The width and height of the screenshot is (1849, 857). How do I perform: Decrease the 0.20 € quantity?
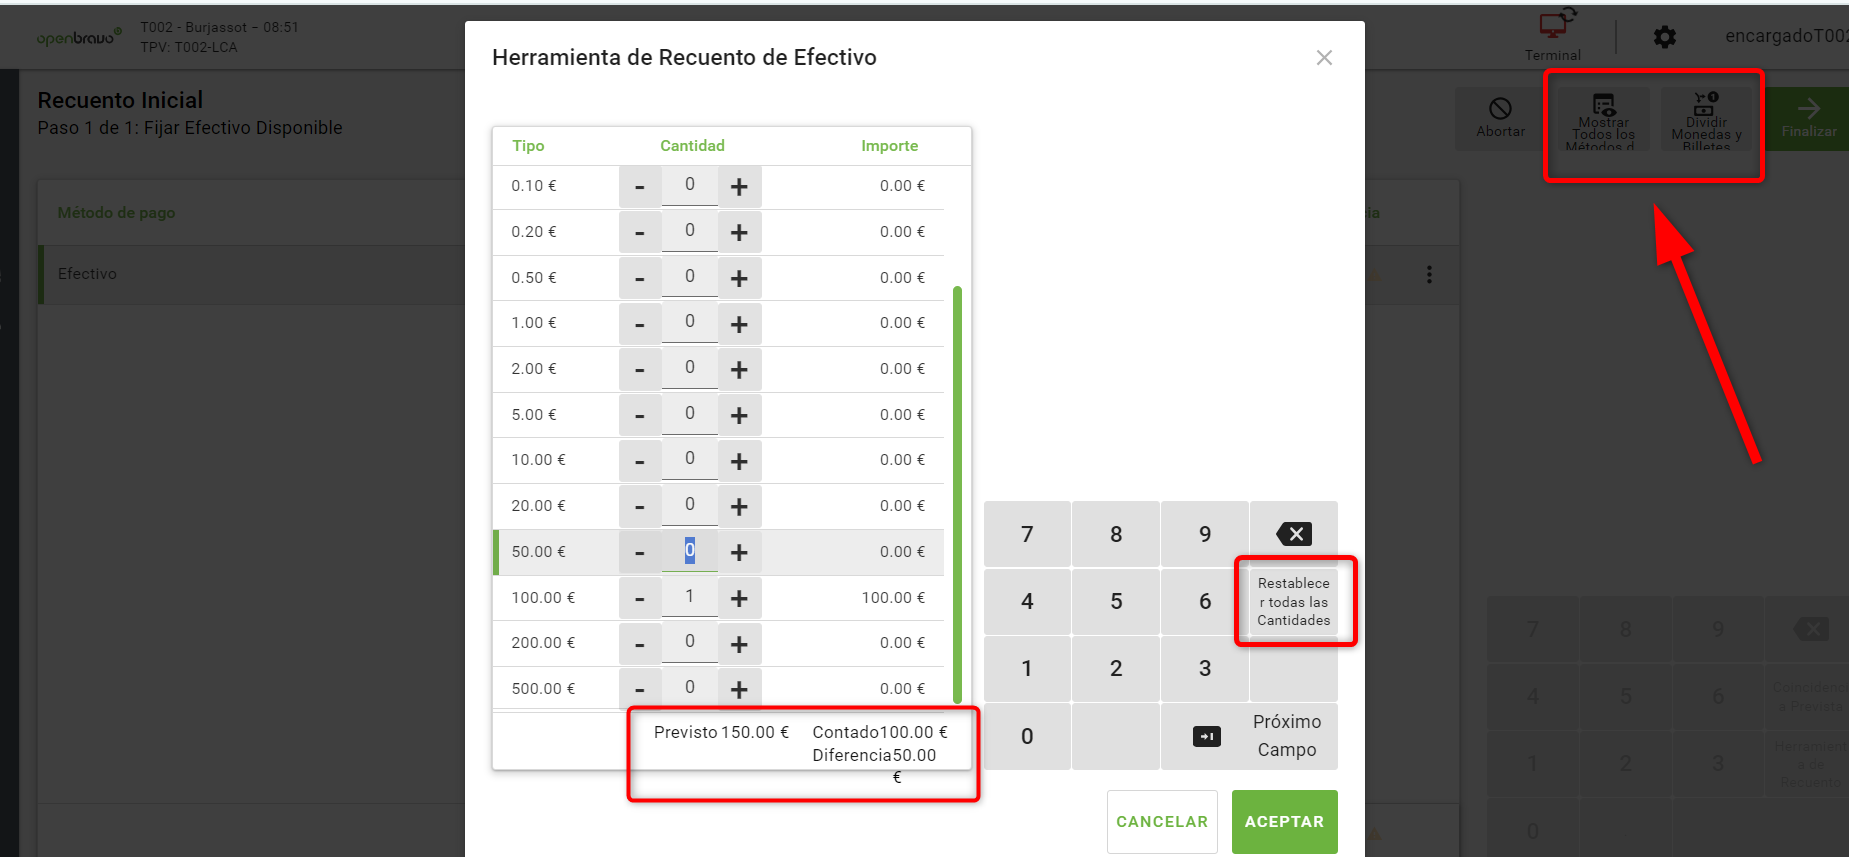point(640,233)
